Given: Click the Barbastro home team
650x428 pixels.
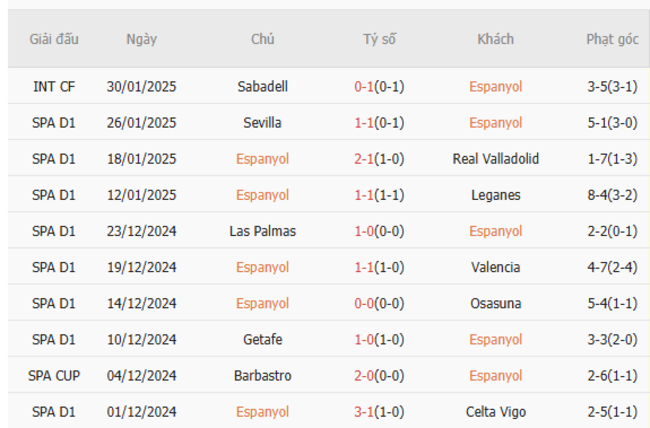Looking at the screenshot, I should (262, 375).
